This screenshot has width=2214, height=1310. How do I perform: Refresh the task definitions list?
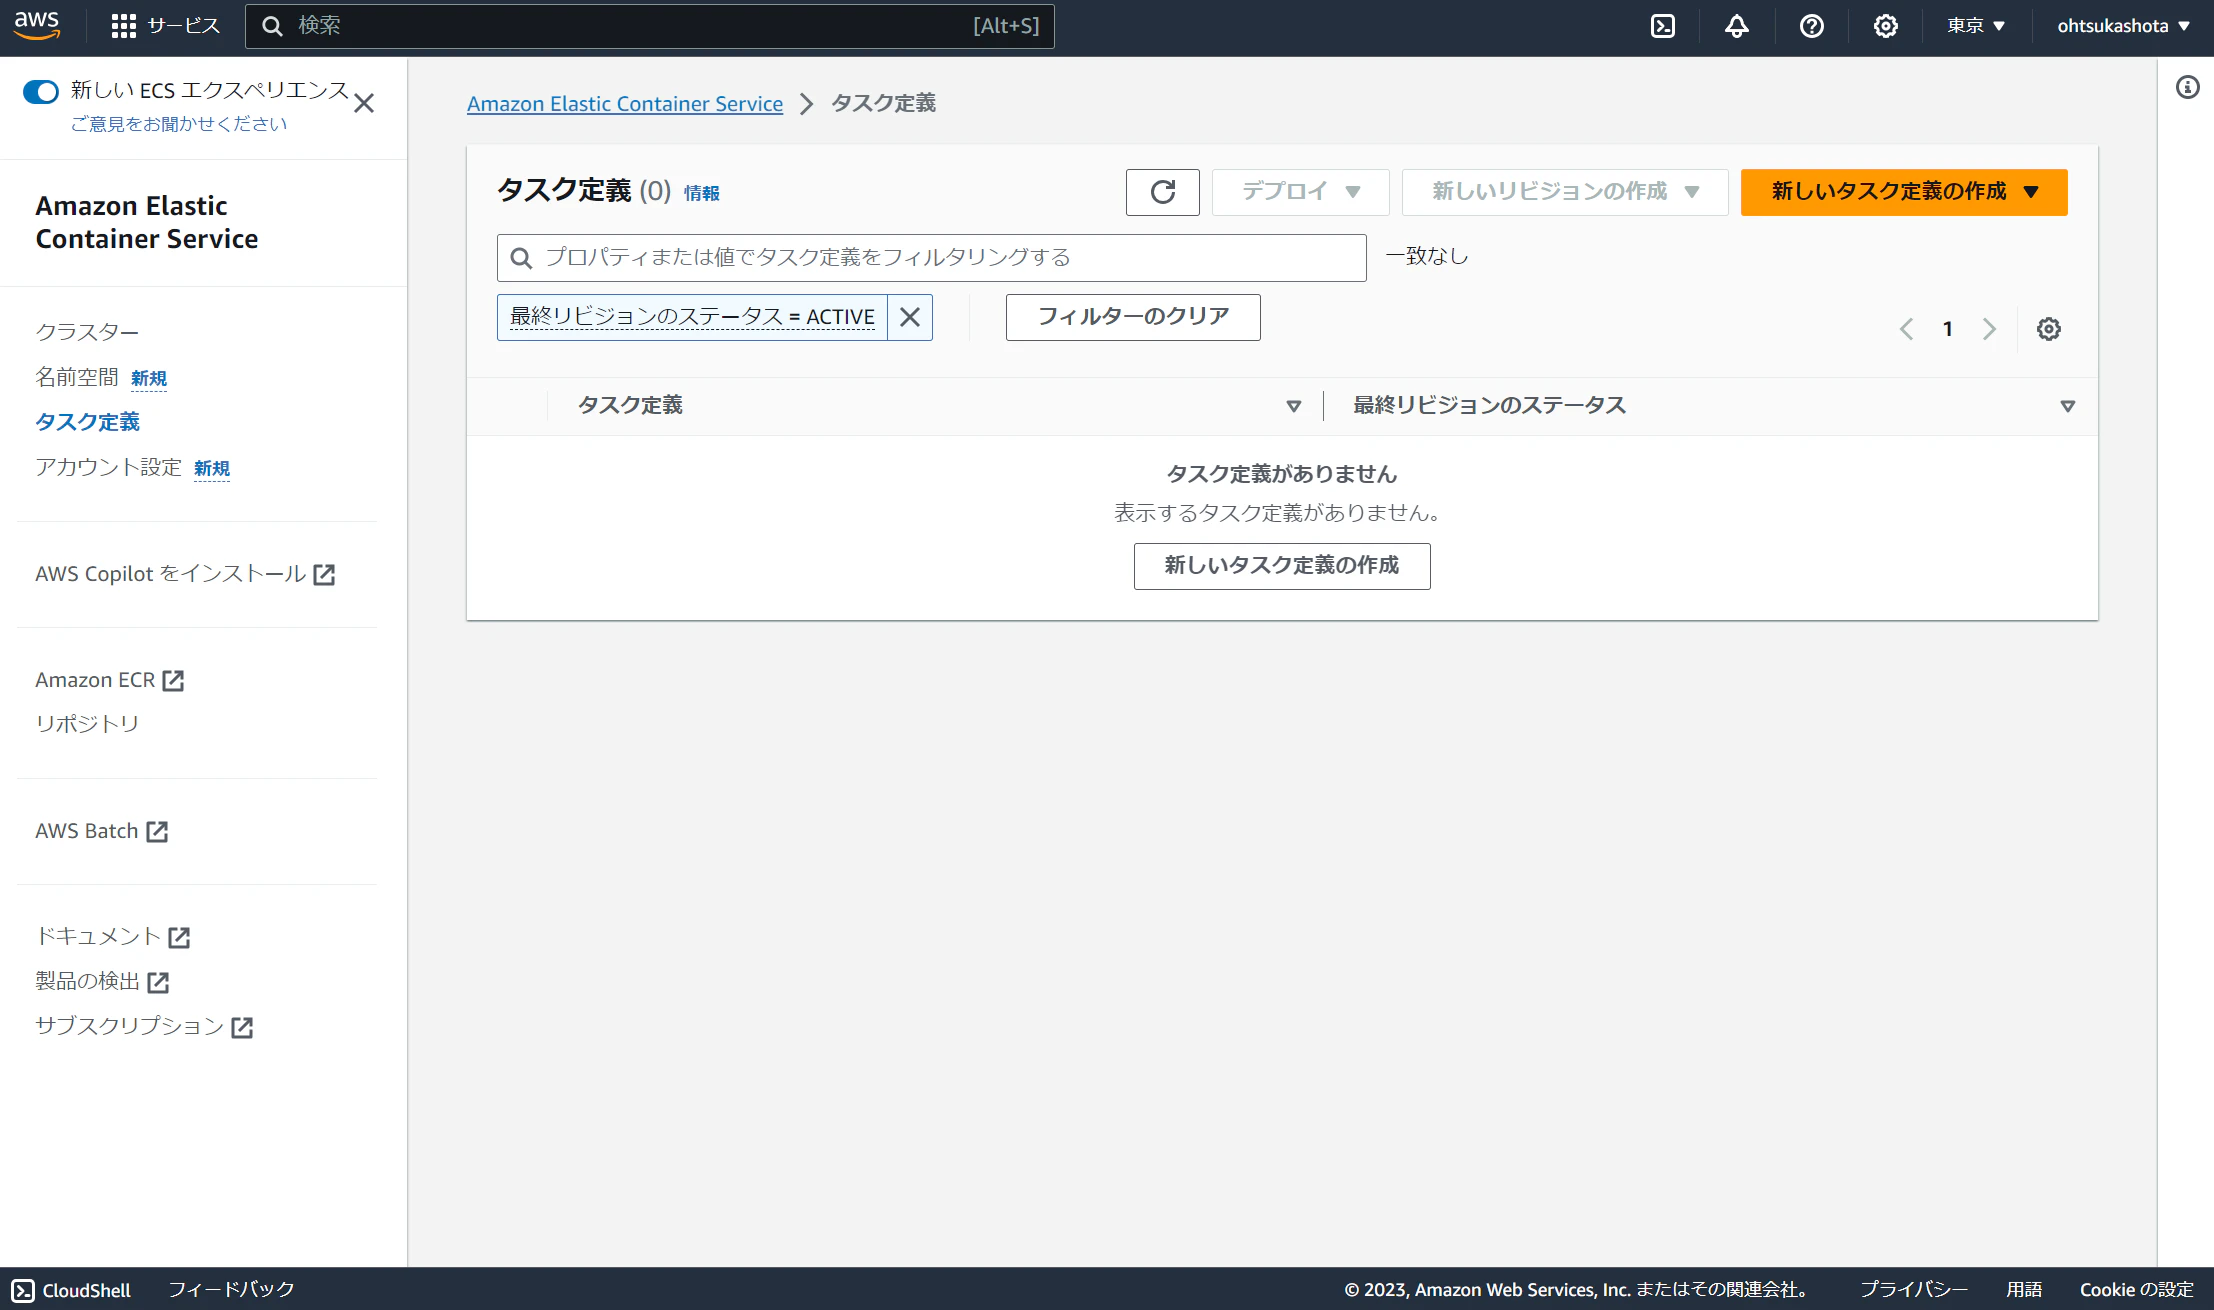[x=1162, y=192]
